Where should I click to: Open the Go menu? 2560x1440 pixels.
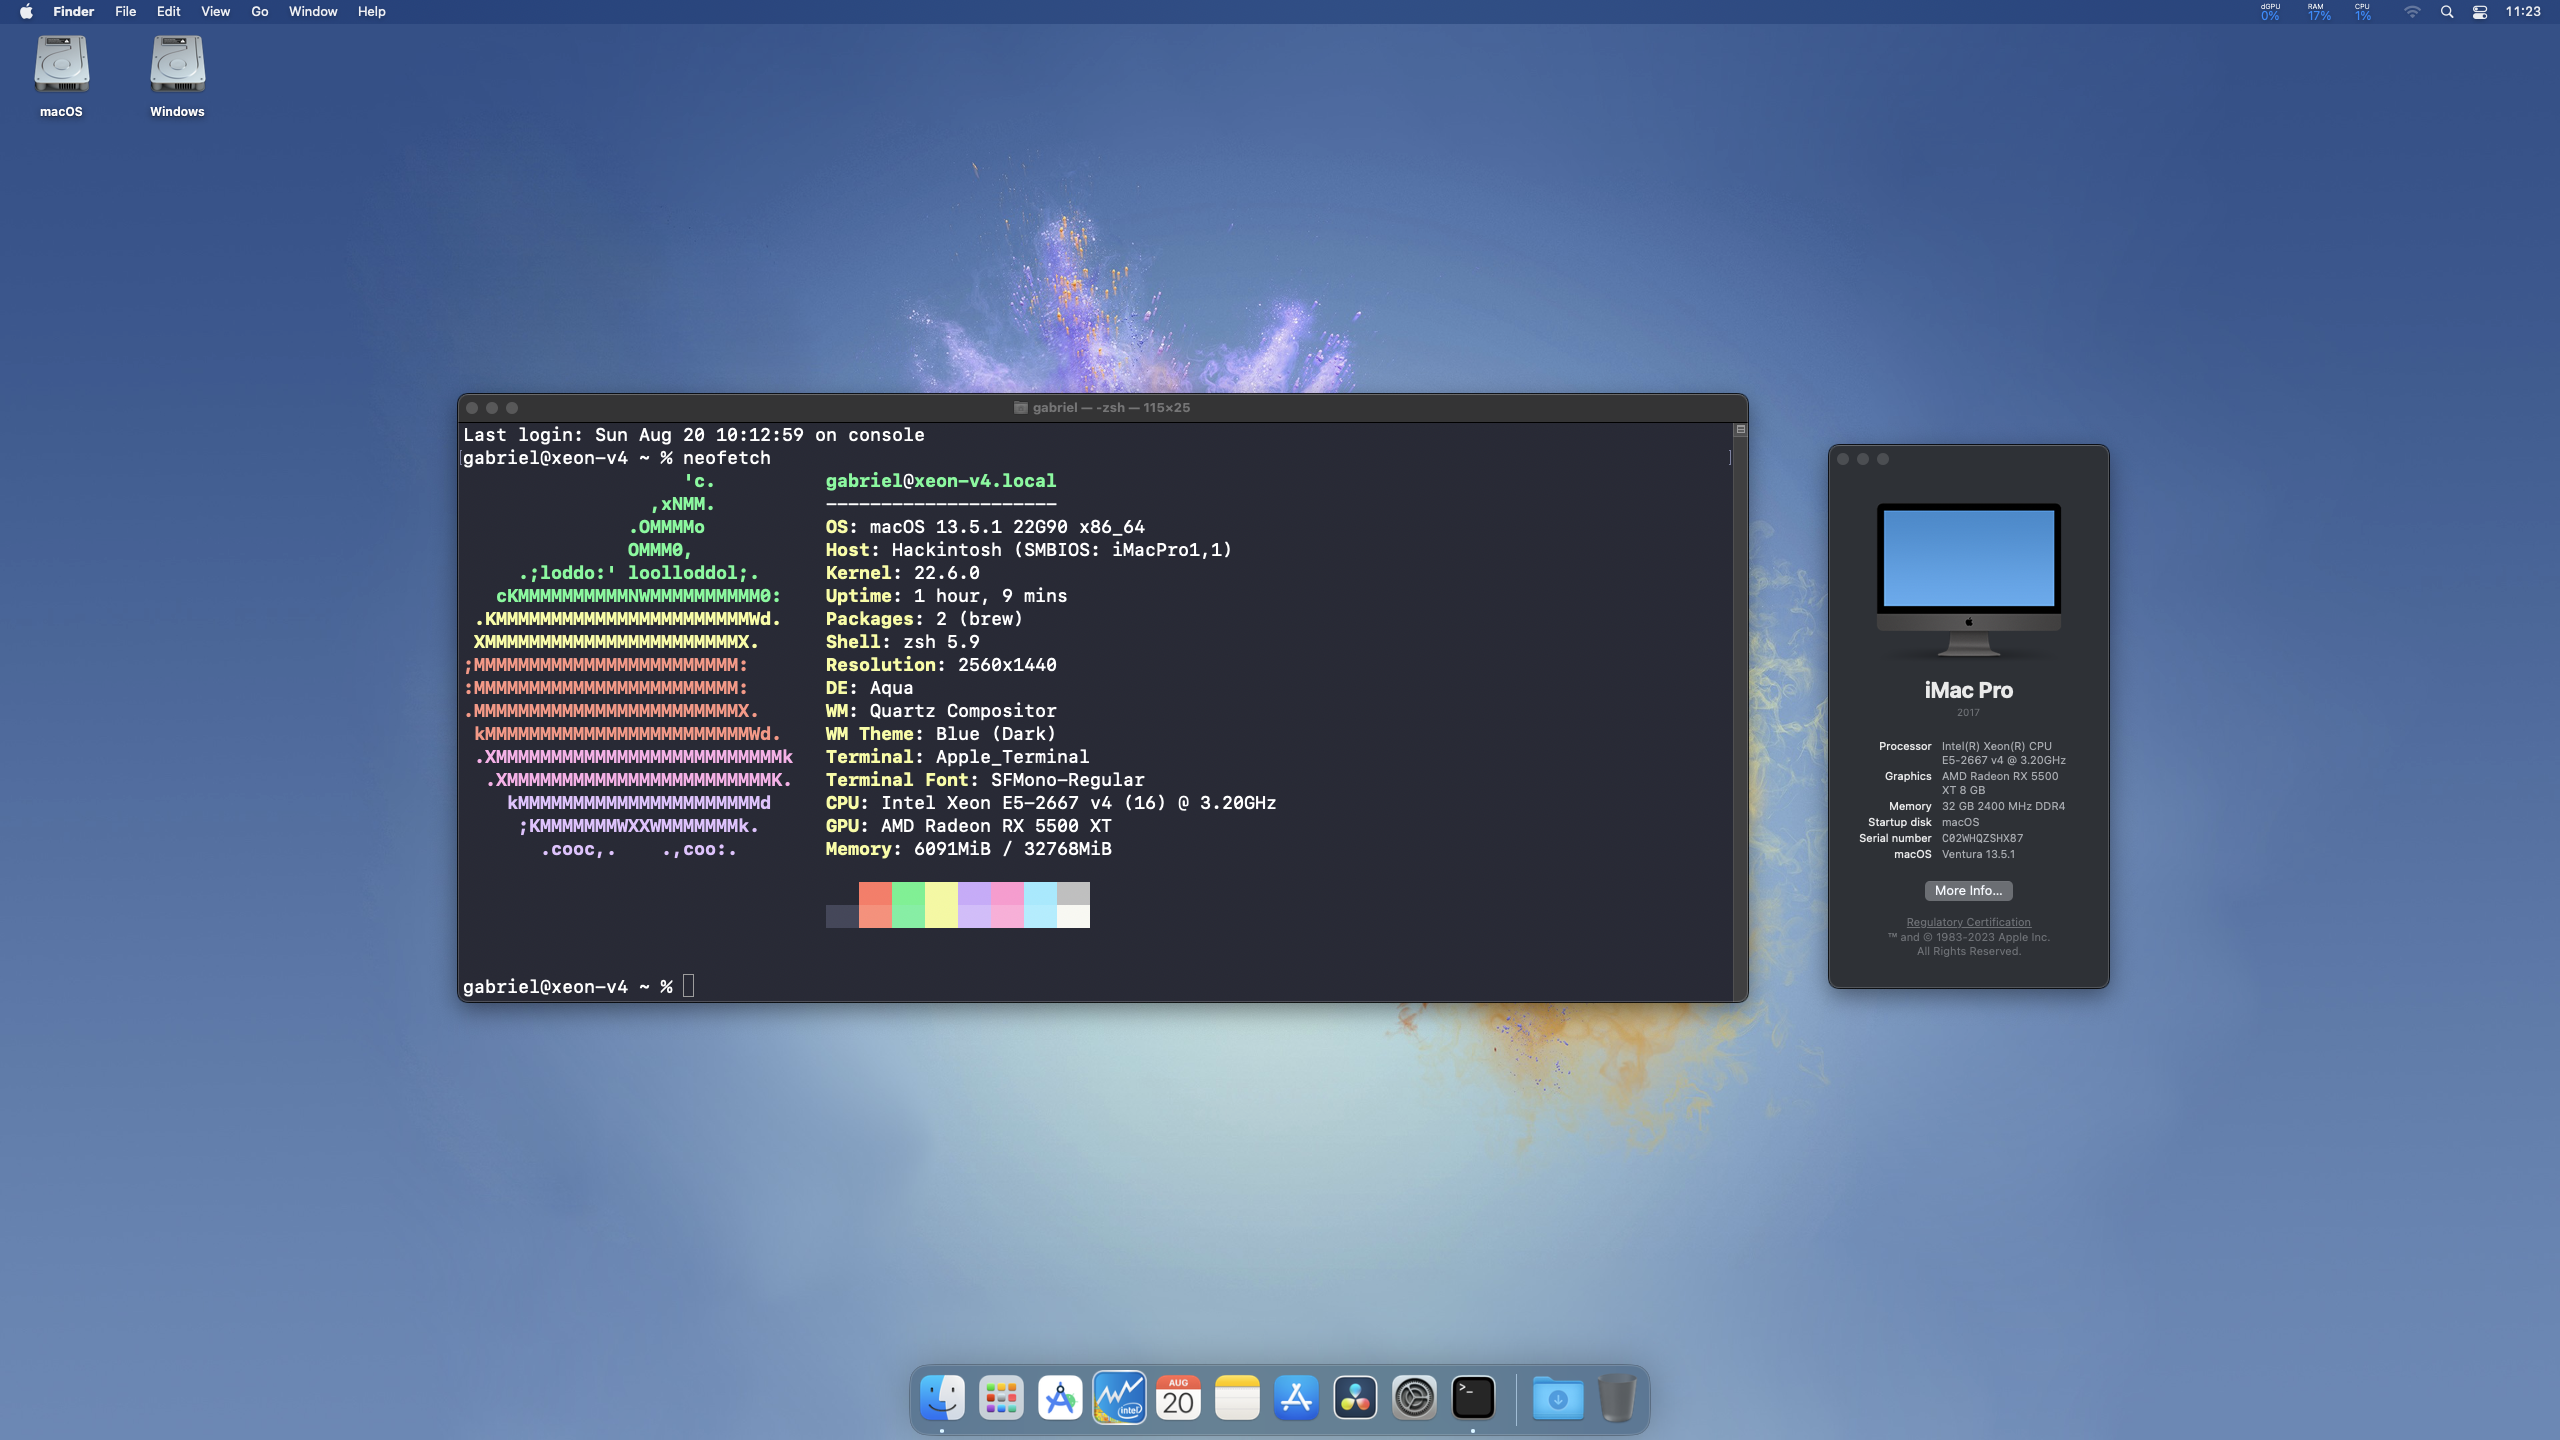coord(259,12)
